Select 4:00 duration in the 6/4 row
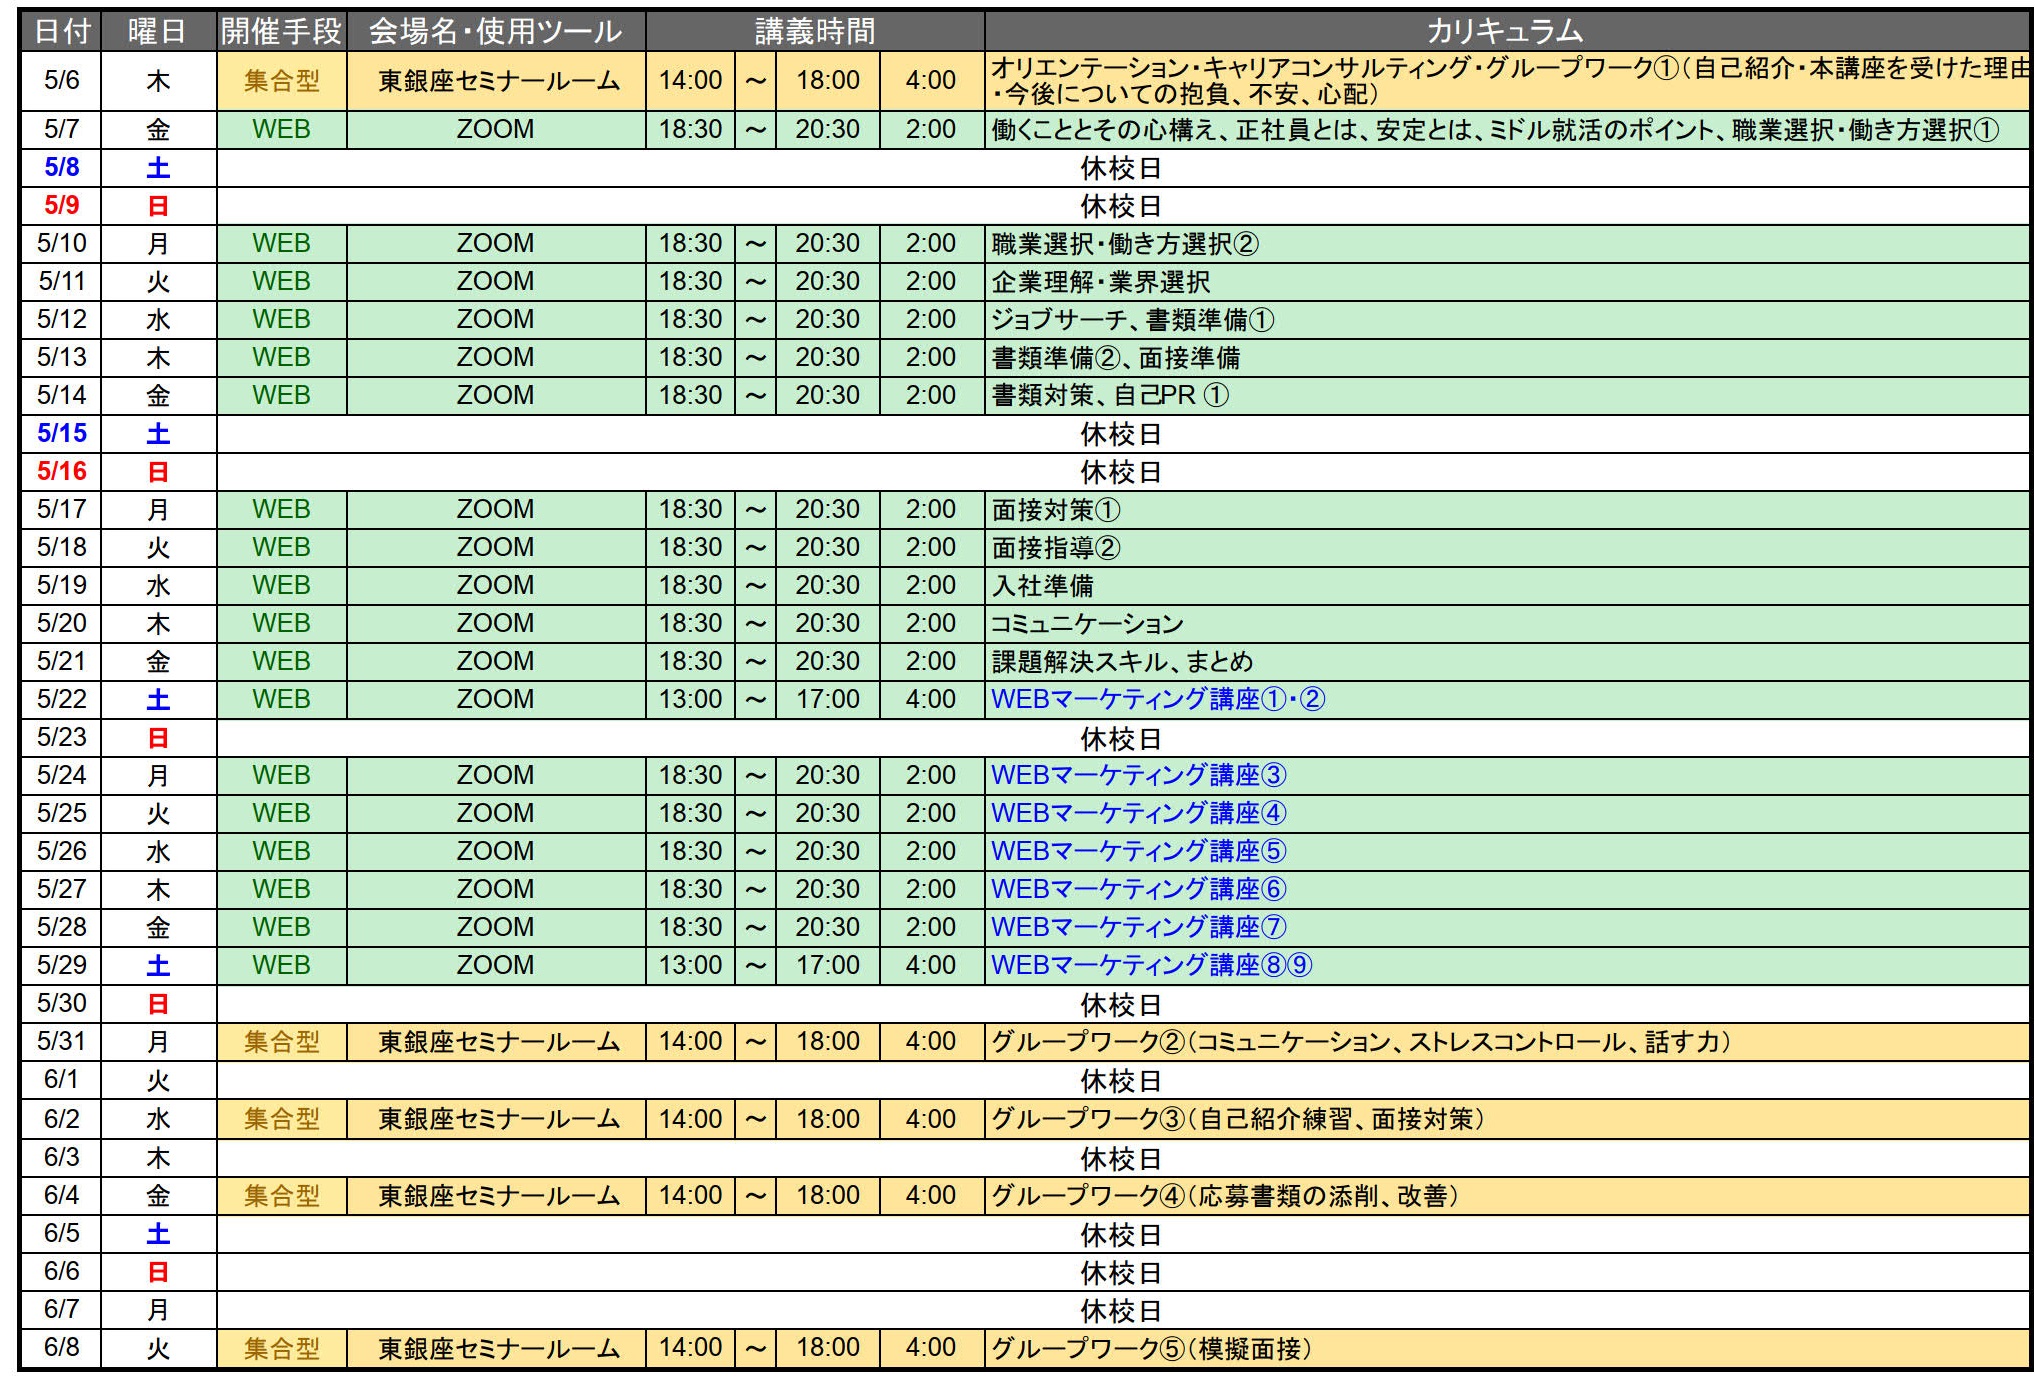2035x1377 pixels. point(931,1196)
